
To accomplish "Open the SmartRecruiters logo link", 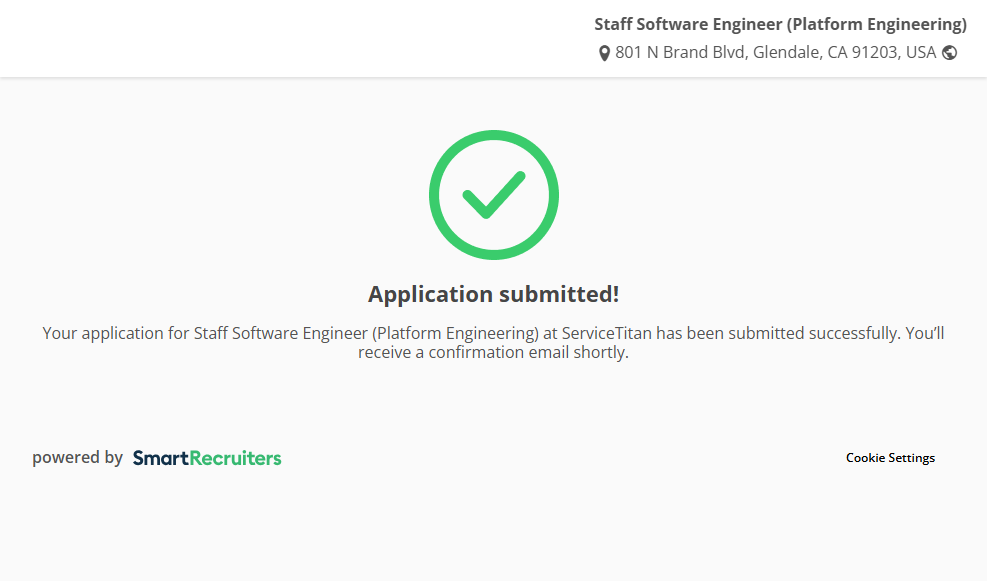I will click(x=207, y=458).
